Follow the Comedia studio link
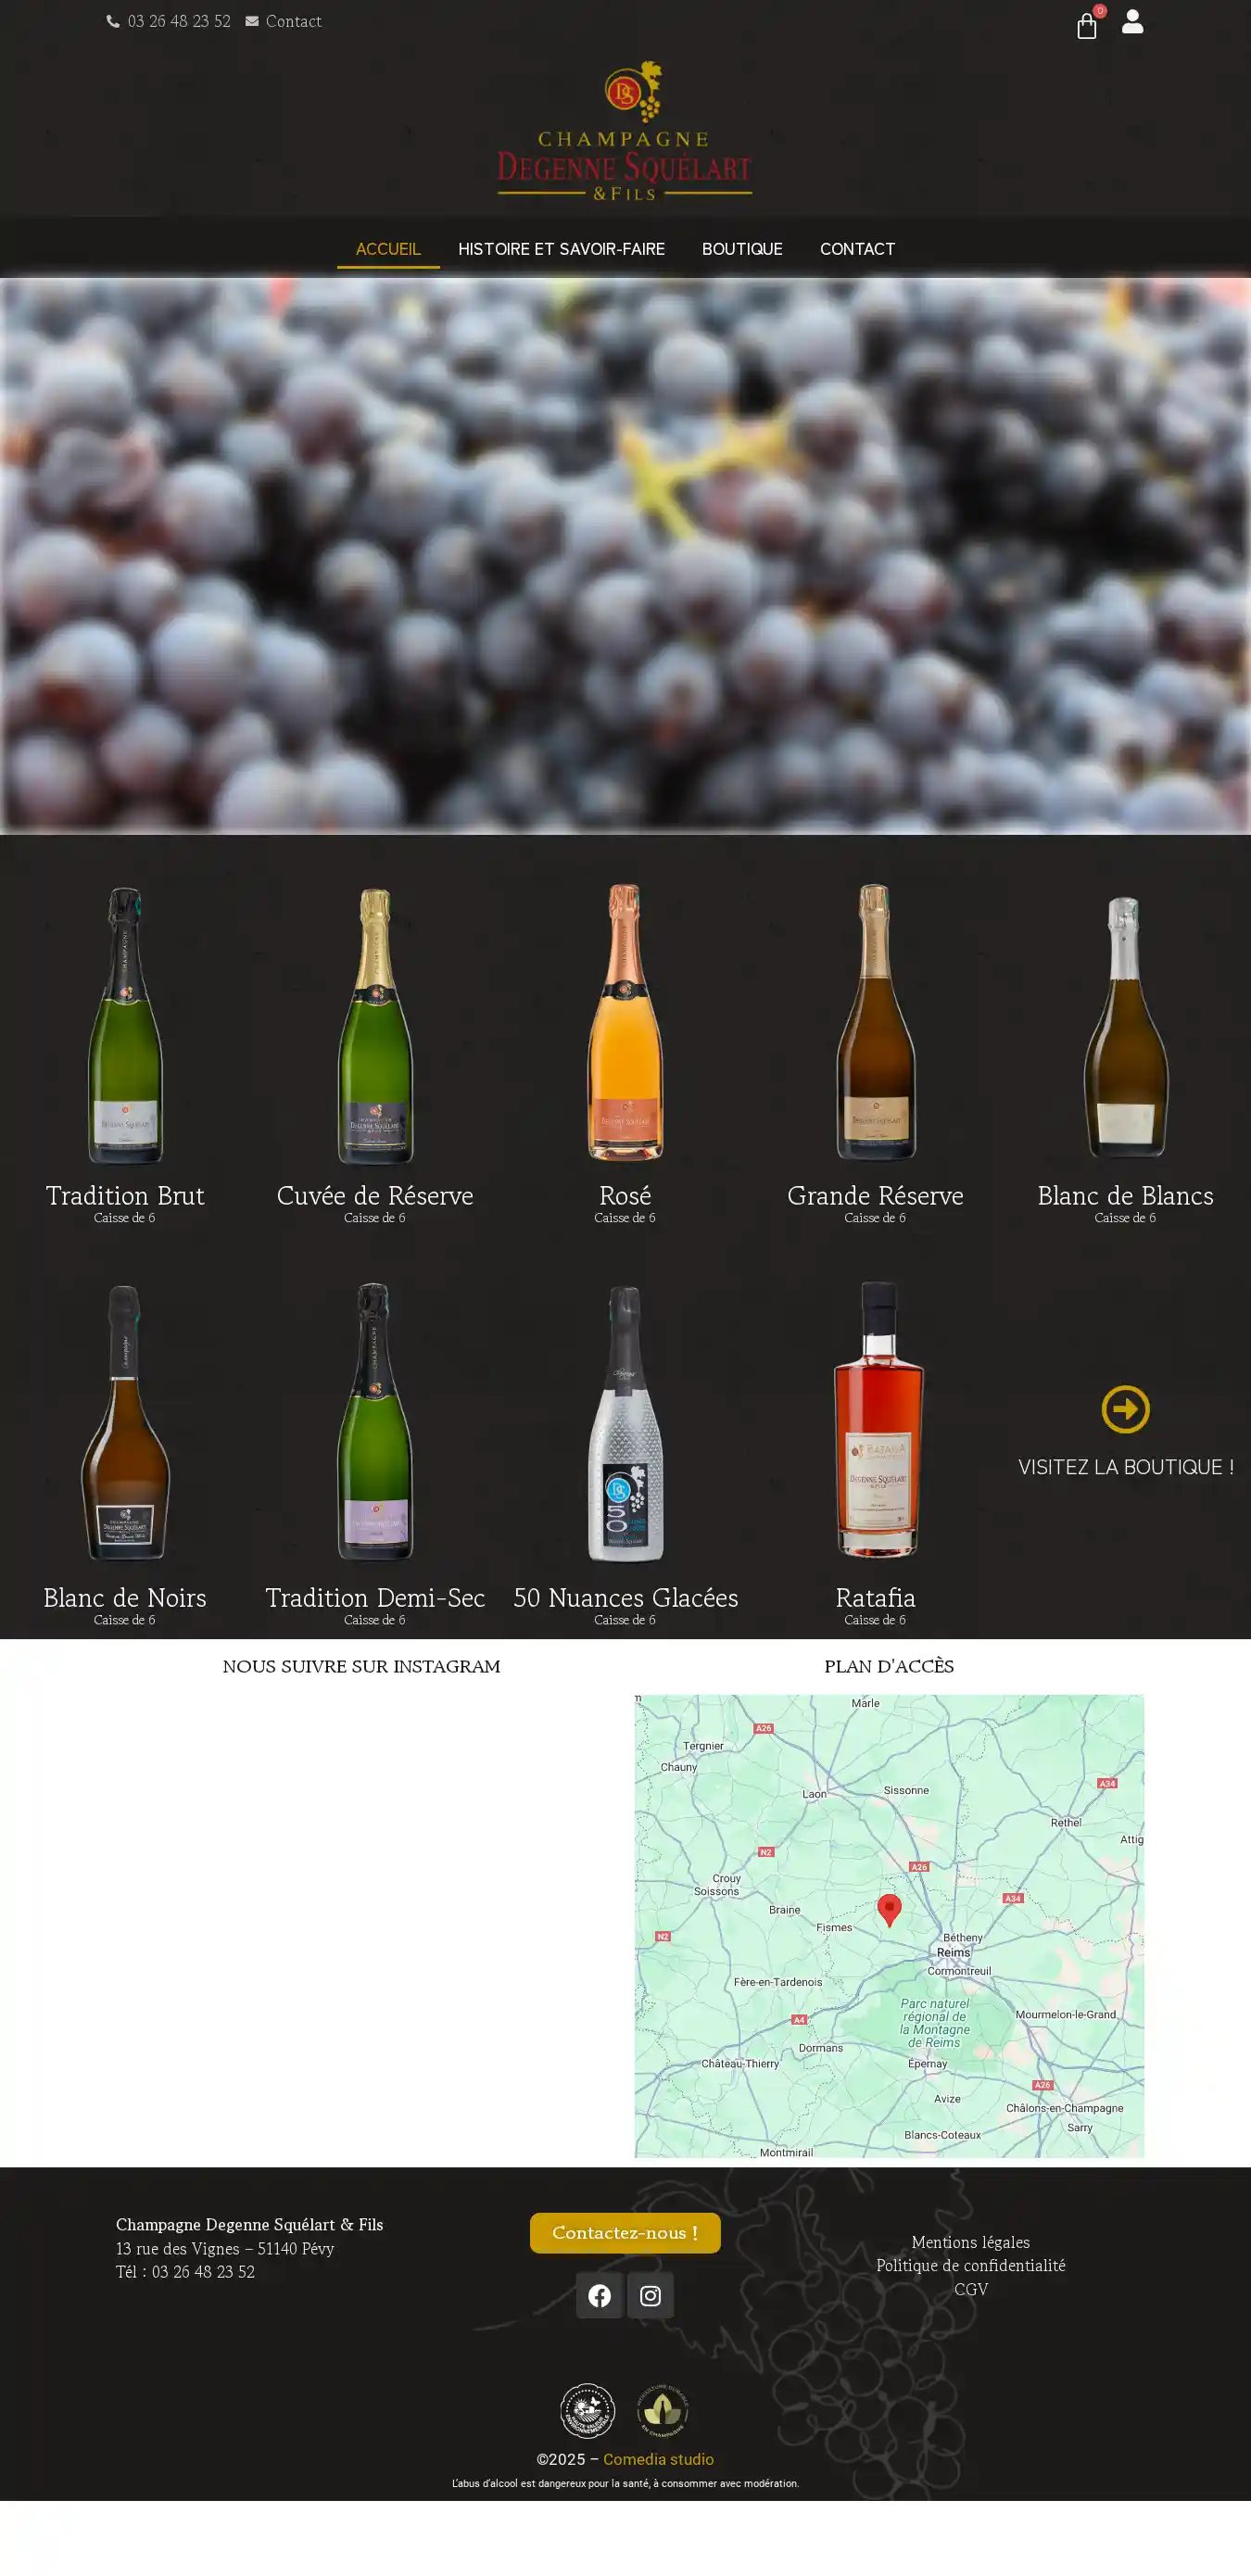 coord(658,2459)
